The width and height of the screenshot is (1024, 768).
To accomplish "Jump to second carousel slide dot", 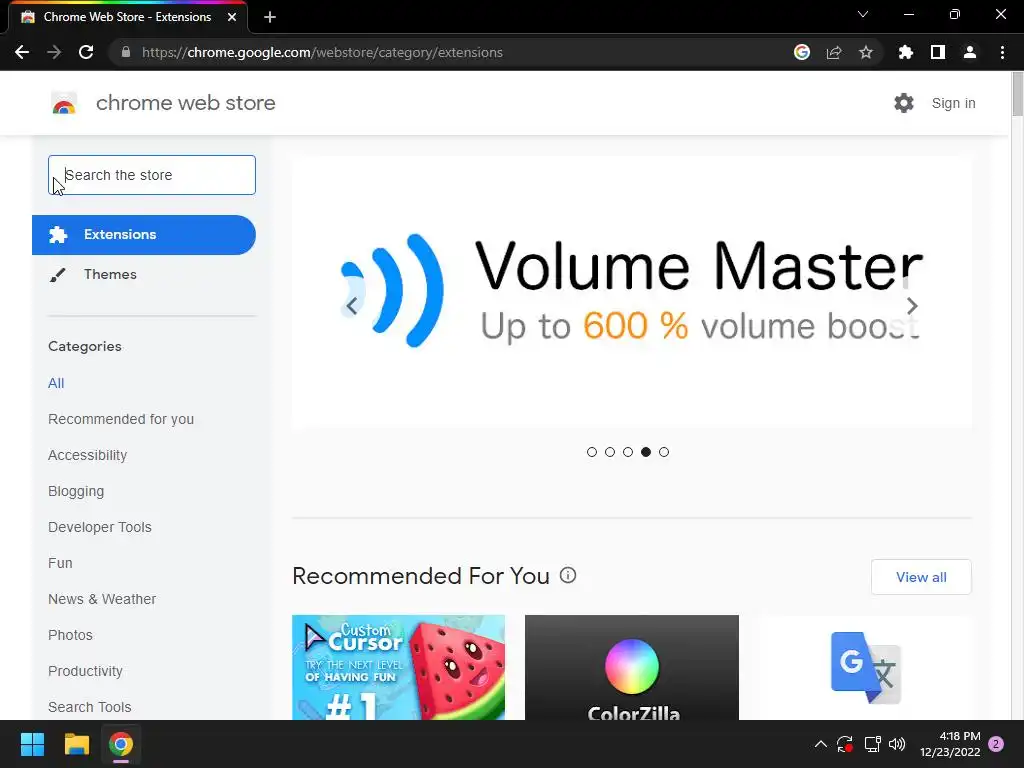I will [610, 452].
